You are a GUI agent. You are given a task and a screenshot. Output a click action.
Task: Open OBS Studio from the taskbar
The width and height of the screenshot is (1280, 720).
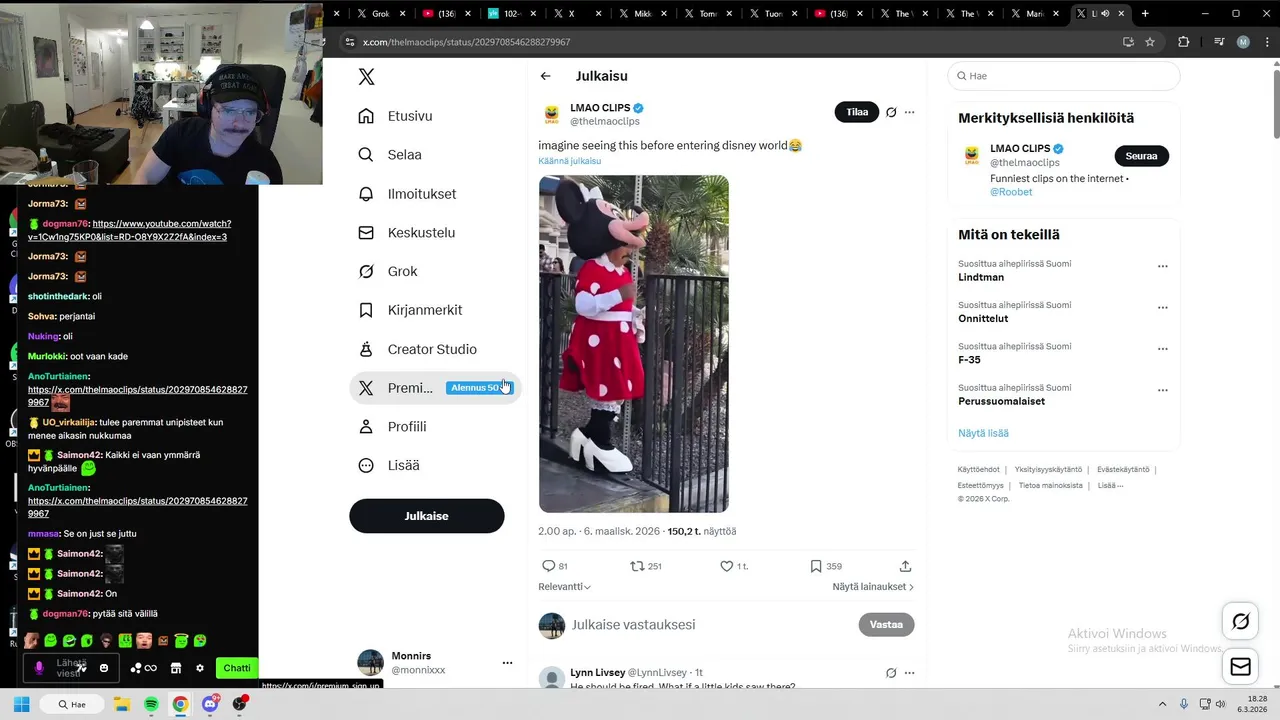pos(240,704)
